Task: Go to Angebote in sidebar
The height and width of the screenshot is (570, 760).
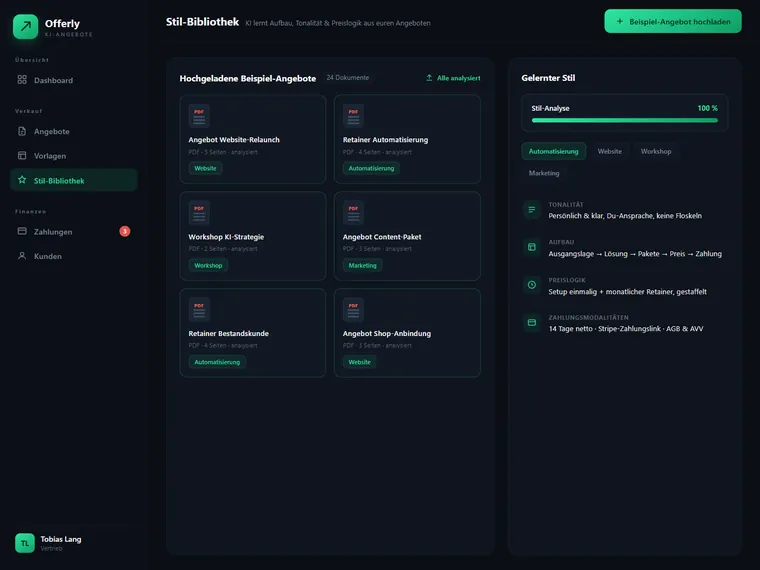Action: (74, 131)
